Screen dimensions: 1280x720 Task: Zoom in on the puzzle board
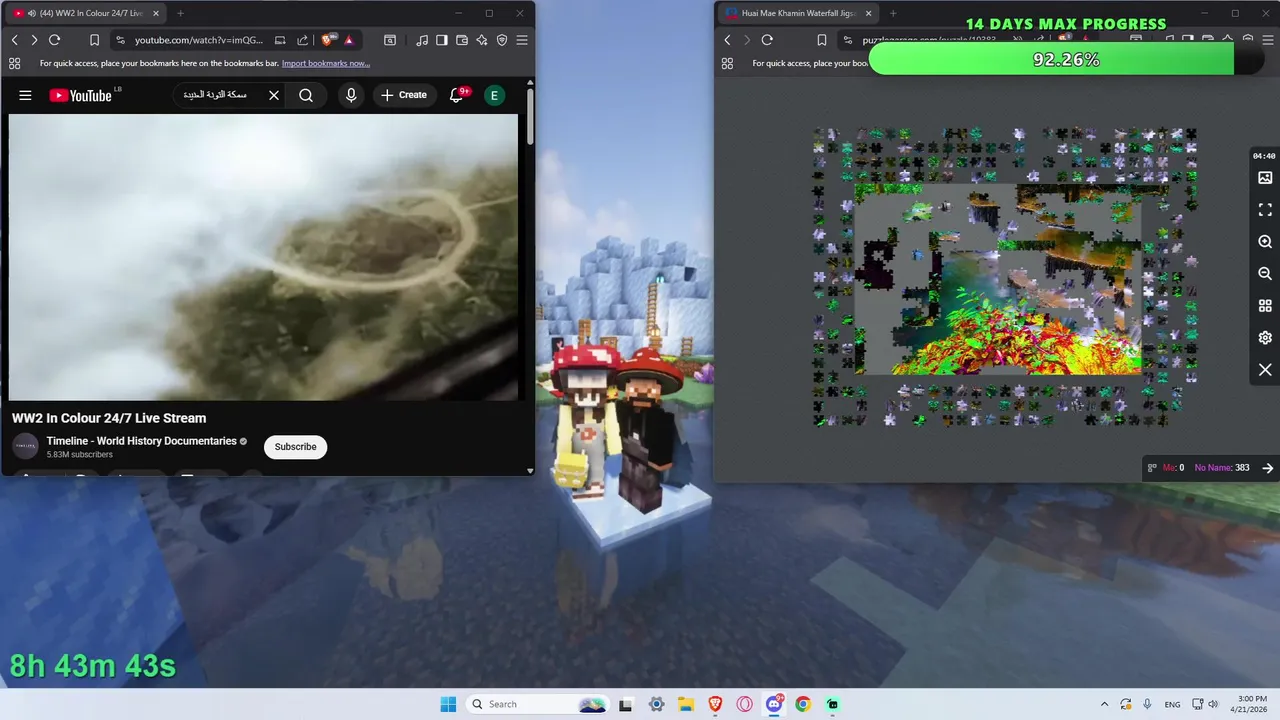coord(1265,242)
